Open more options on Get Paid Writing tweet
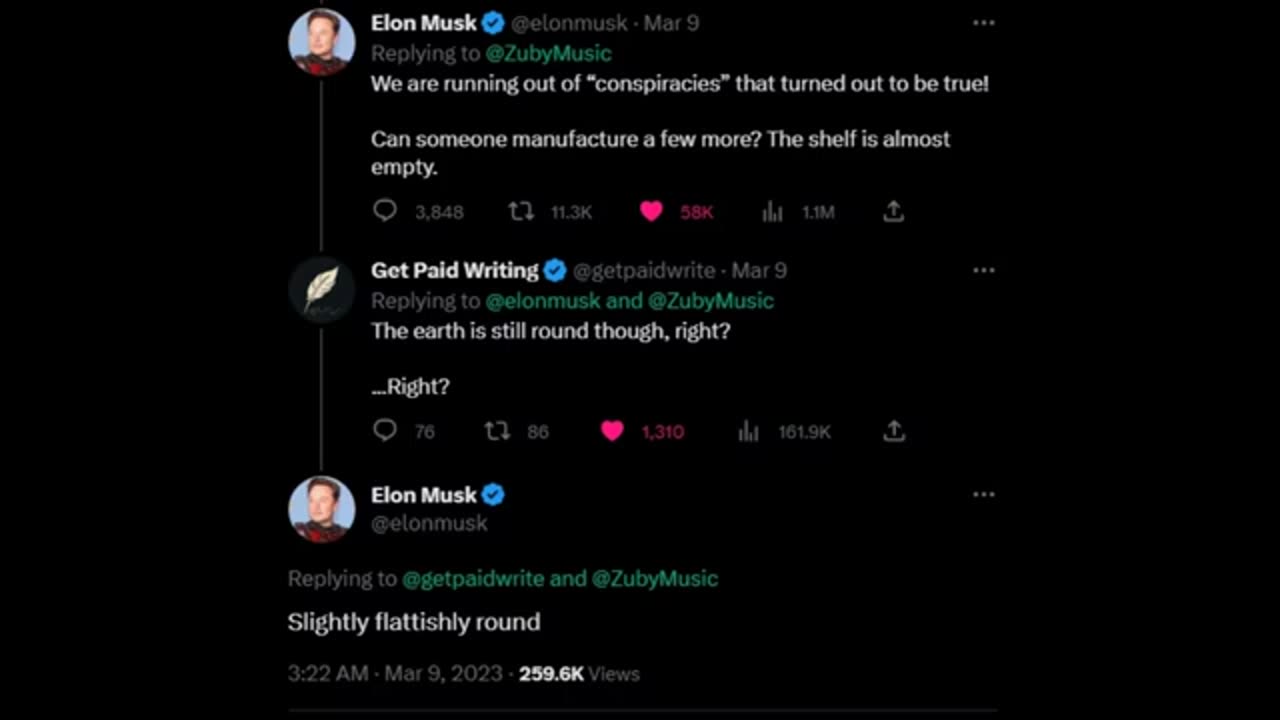The height and width of the screenshot is (720, 1280). (984, 270)
